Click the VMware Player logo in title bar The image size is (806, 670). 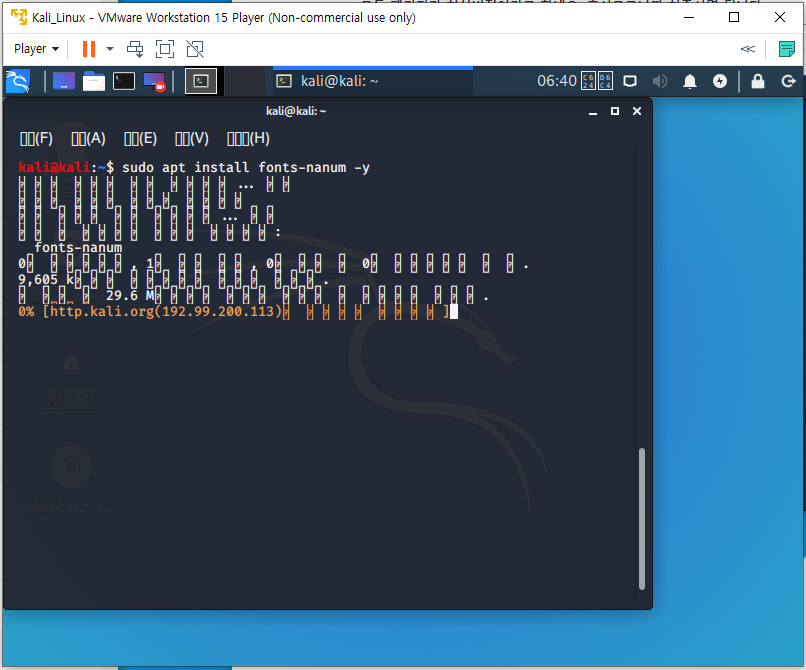(x=19, y=17)
